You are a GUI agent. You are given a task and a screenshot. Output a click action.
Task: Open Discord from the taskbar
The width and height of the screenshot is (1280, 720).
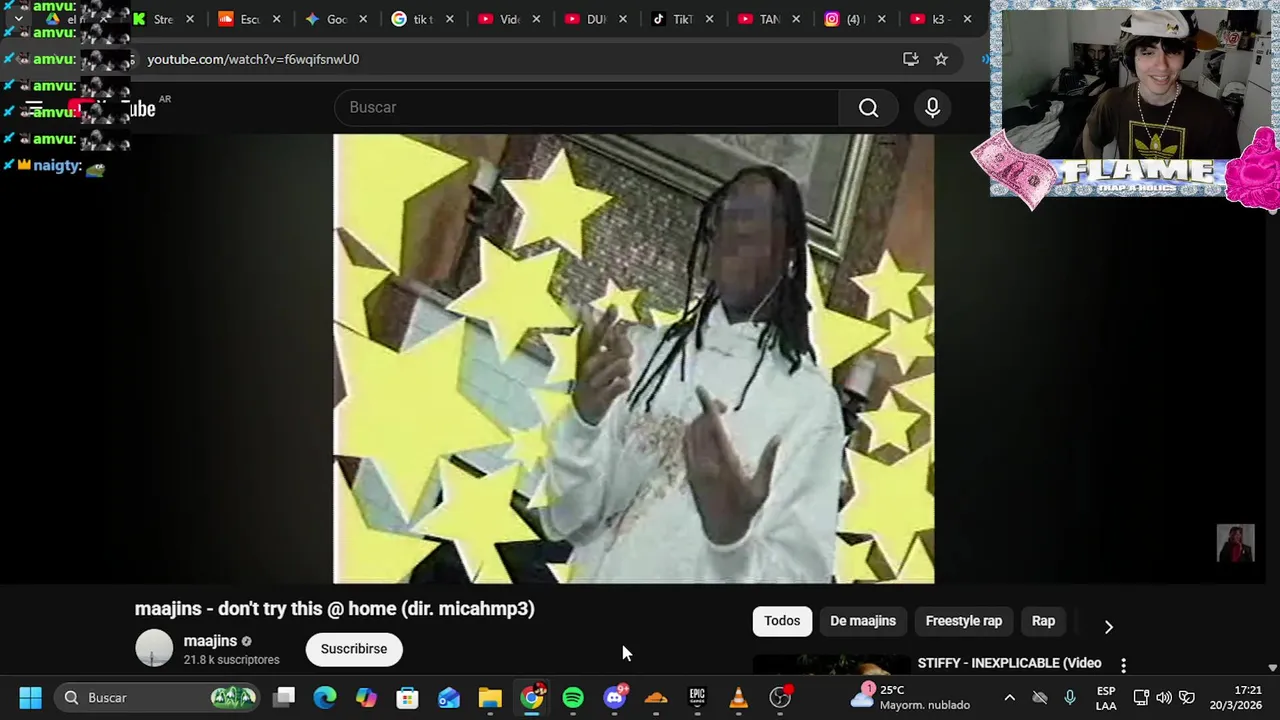point(615,697)
